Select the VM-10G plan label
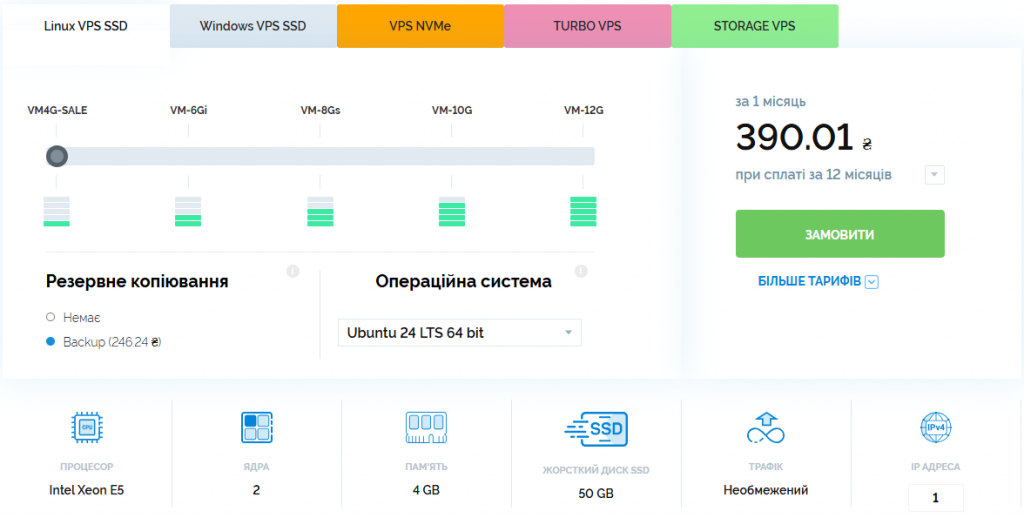The width and height of the screenshot is (1024, 518). point(452,110)
